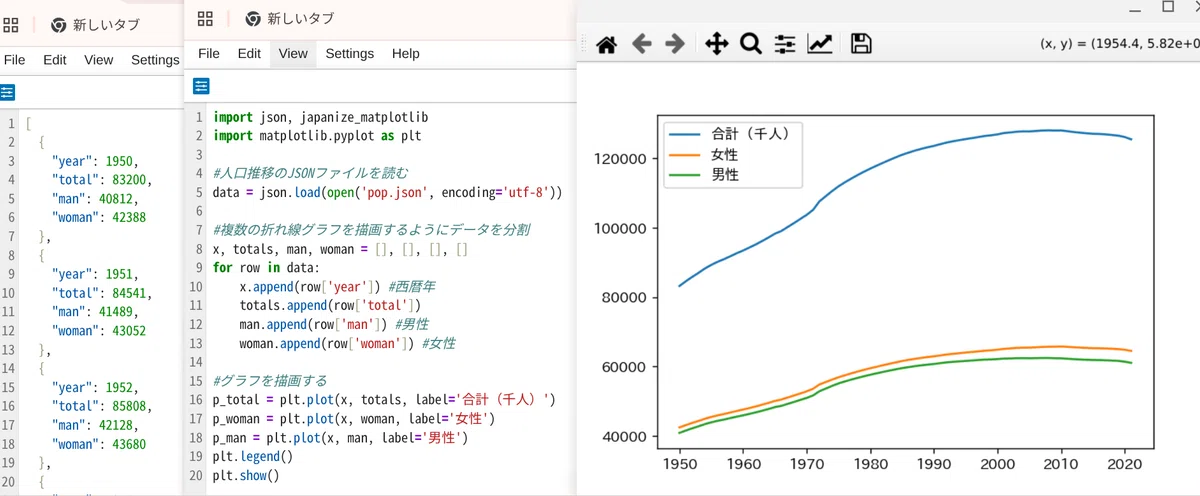Click line number 16 in Python editor gutter
This screenshot has width=1200, height=496.
[x=194, y=400]
